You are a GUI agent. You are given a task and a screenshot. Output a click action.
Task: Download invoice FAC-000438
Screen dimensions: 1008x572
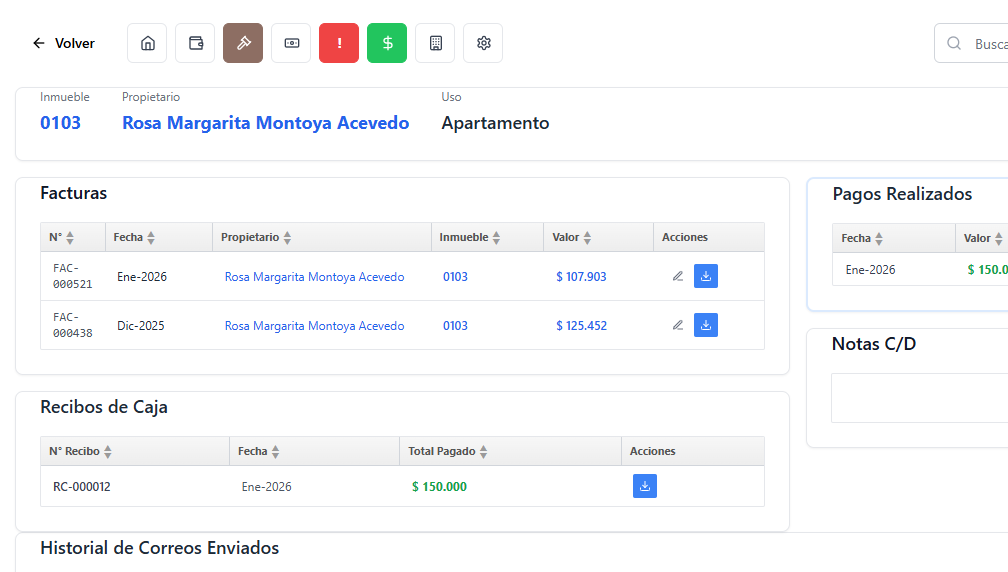coord(706,325)
